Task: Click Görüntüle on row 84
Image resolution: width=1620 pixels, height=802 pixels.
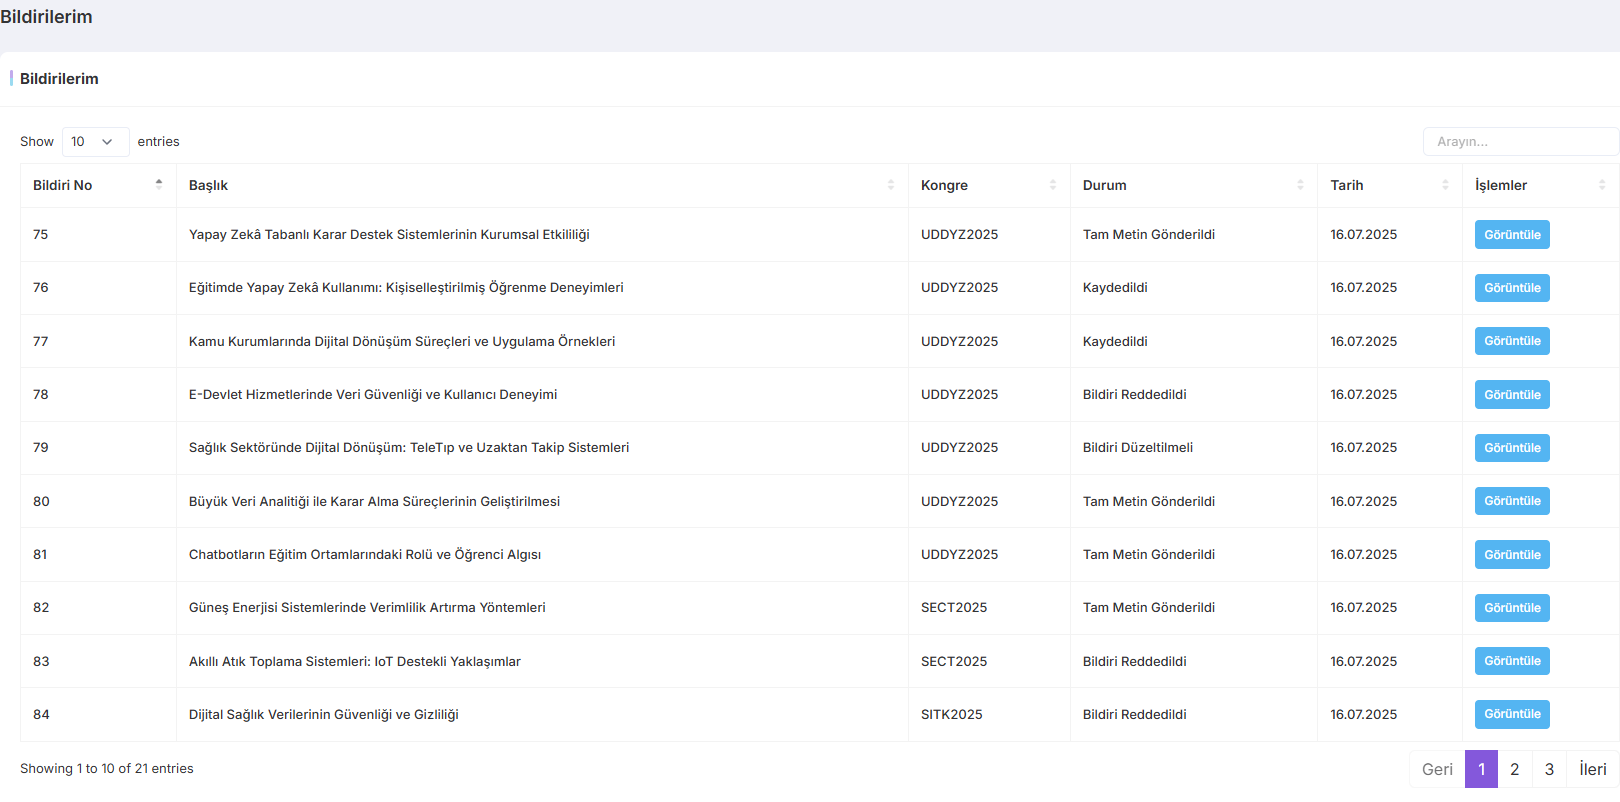Action: 1511,714
